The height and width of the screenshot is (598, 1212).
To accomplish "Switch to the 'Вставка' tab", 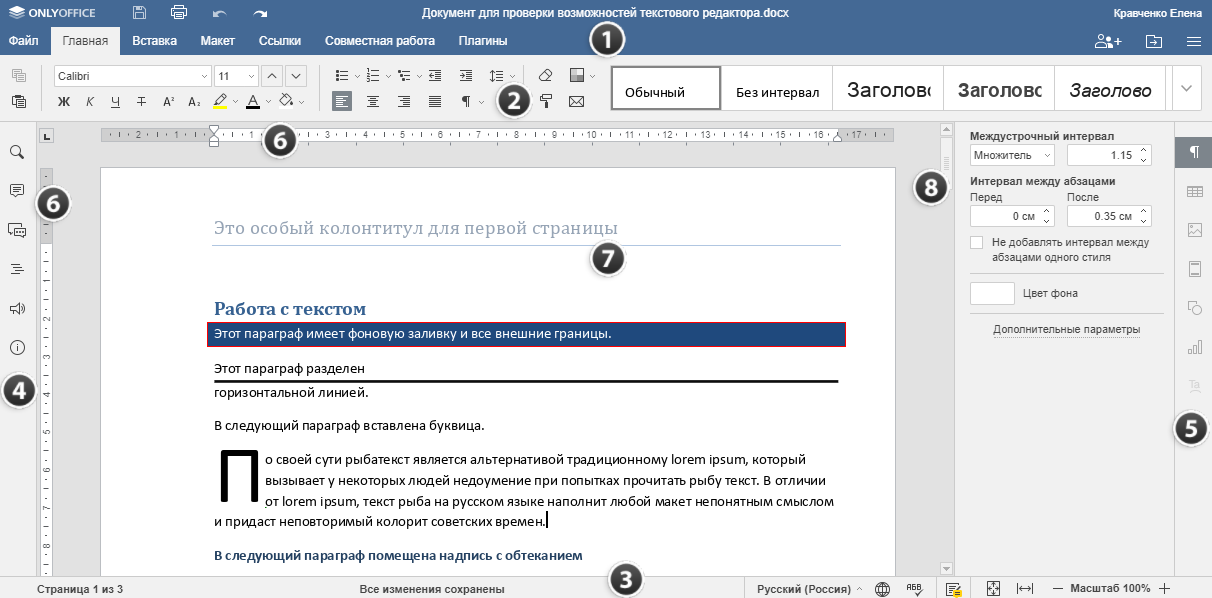I will pos(154,41).
